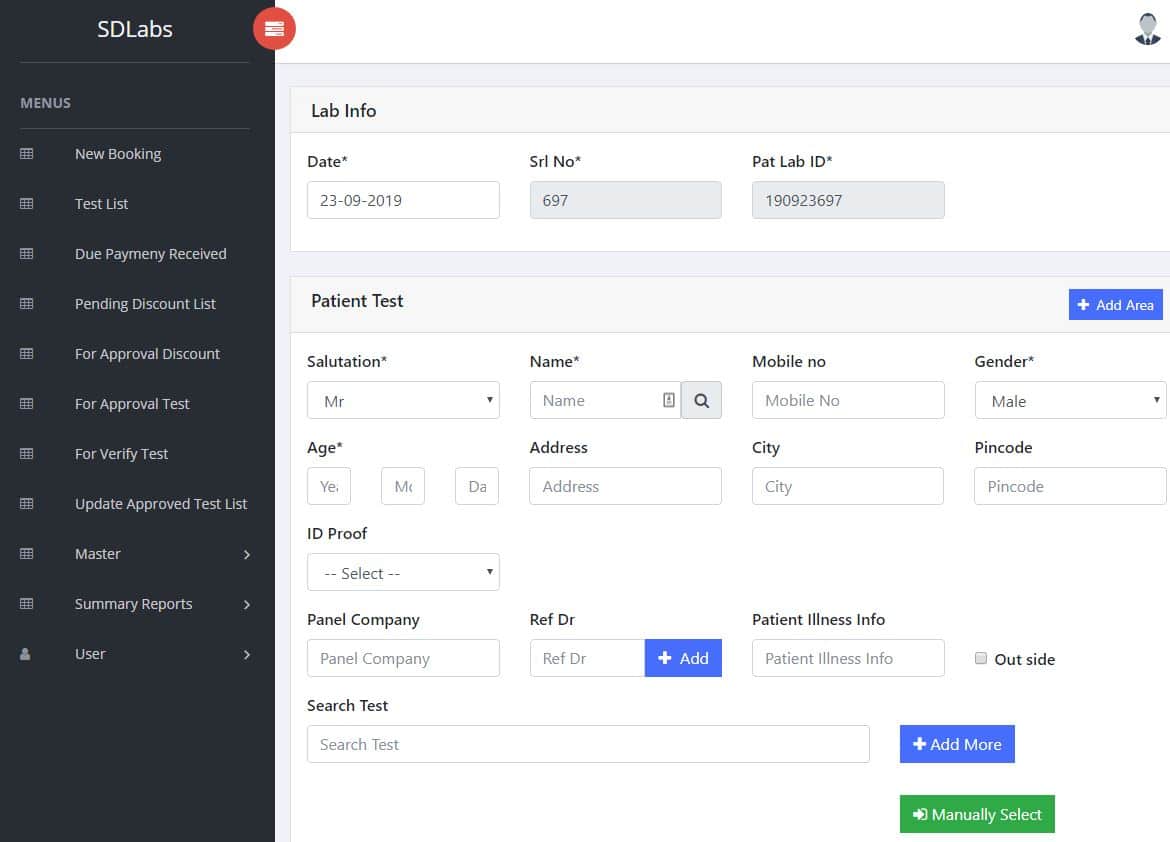Open the Gender dropdown
Viewport: 1170px width, 842px height.
point(1070,401)
